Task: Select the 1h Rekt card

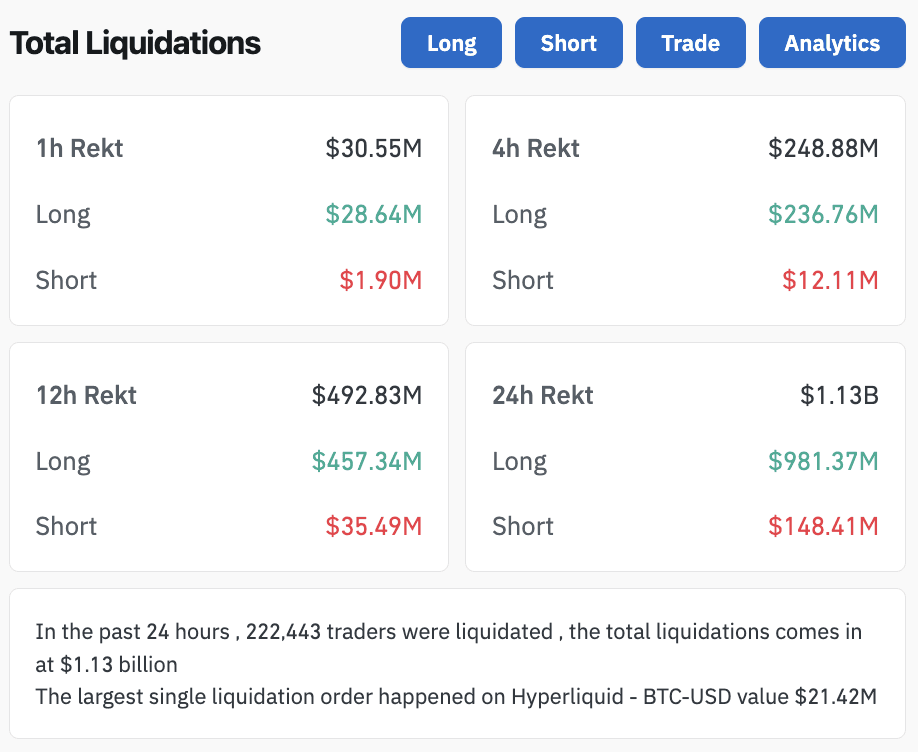Action: [228, 210]
